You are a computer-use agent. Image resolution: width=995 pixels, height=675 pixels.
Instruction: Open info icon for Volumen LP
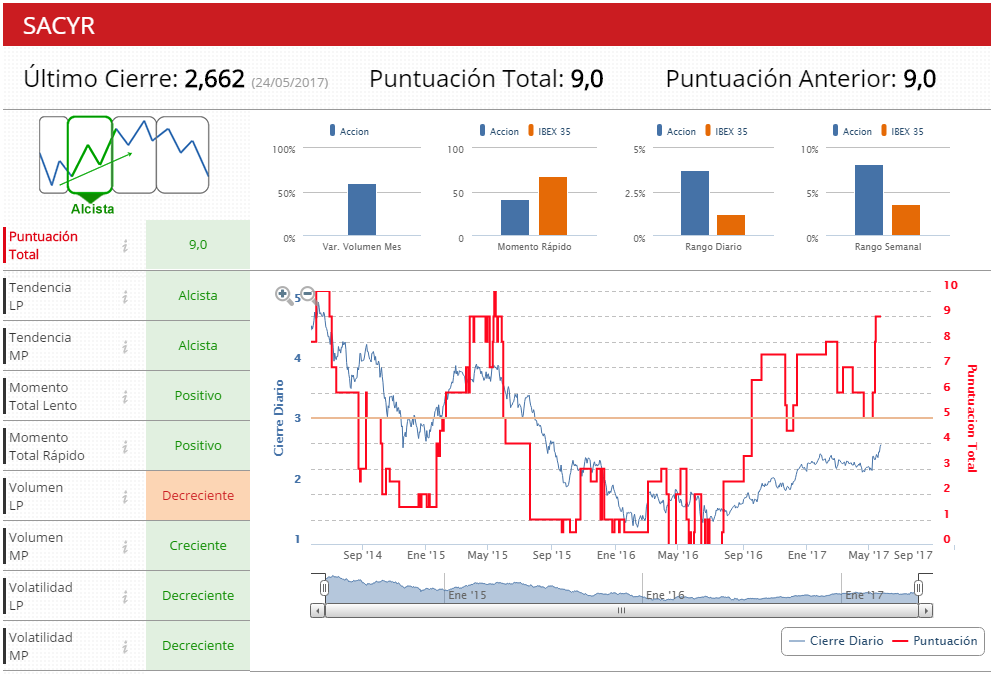click(125, 497)
